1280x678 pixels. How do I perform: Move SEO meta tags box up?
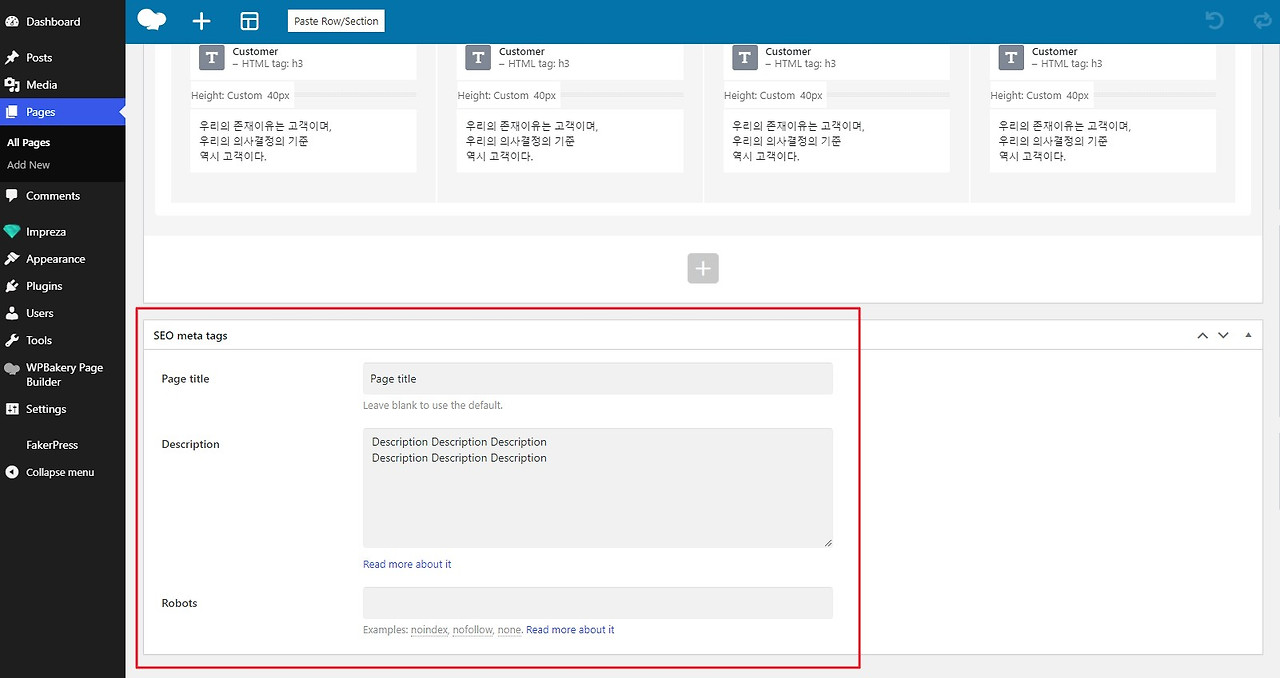click(1203, 335)
